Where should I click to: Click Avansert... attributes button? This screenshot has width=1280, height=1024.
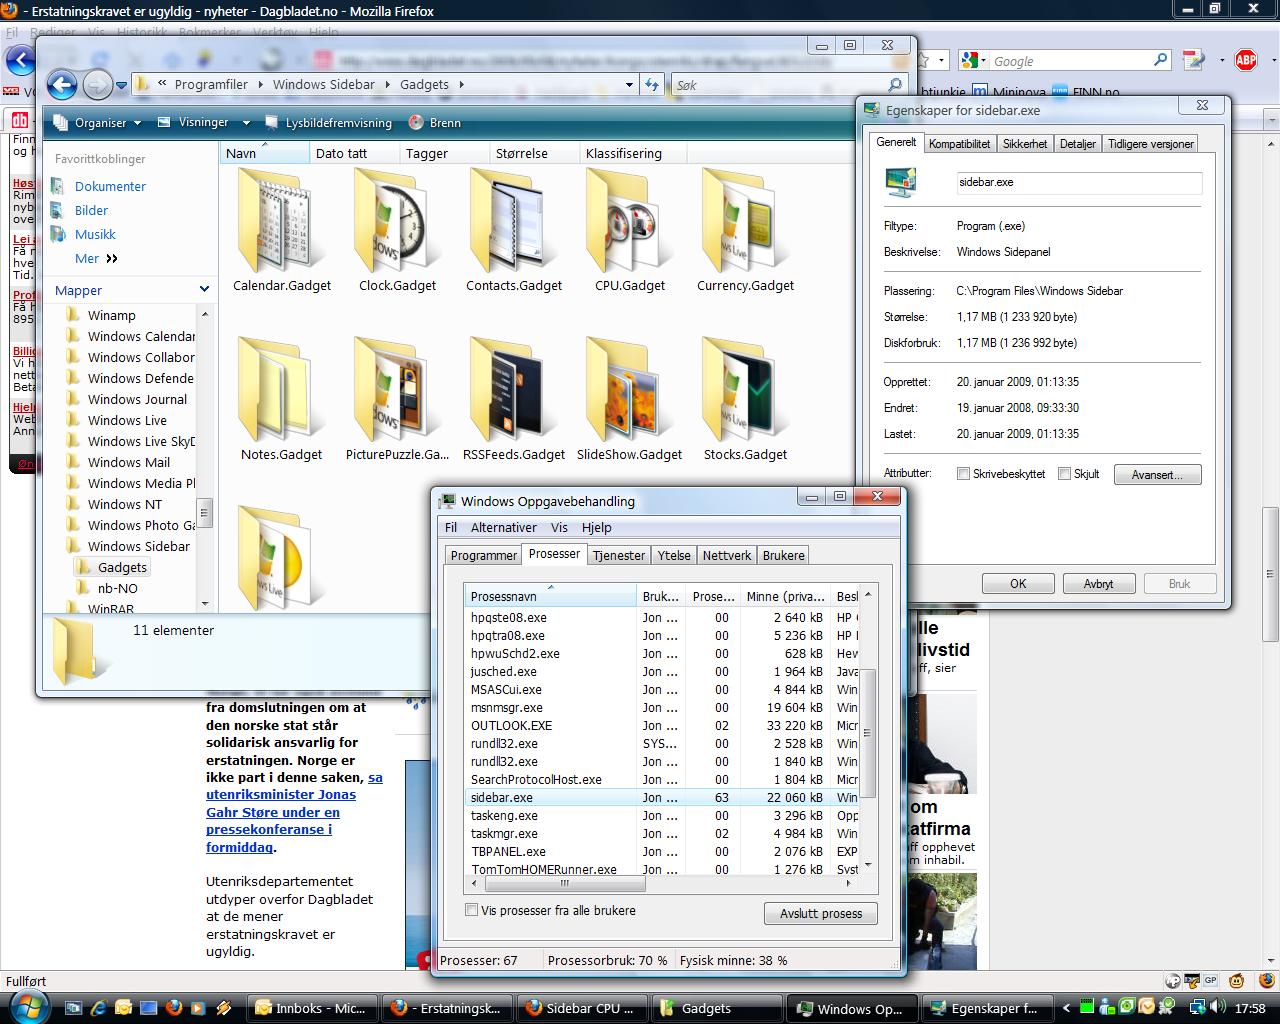(x=1158, y=474)
